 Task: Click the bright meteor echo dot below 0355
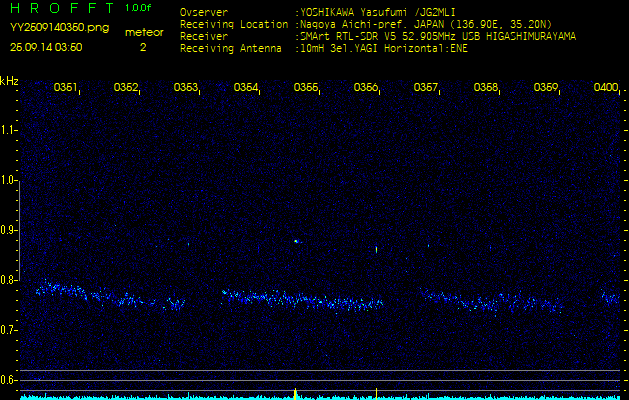pos(295,241)
